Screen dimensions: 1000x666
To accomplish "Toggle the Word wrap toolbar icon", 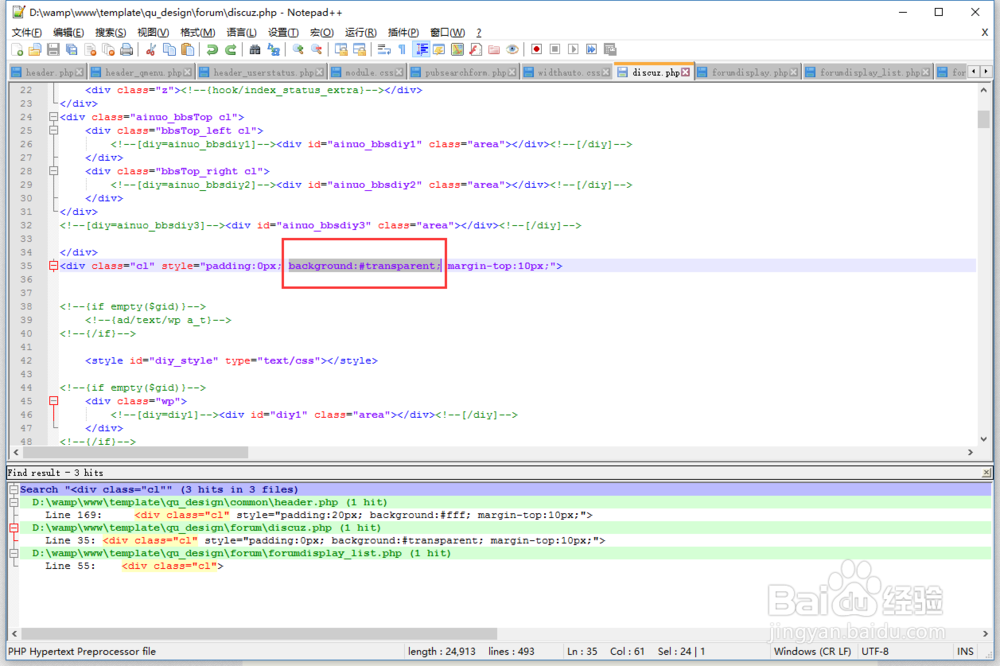I will tap(384, 50).
